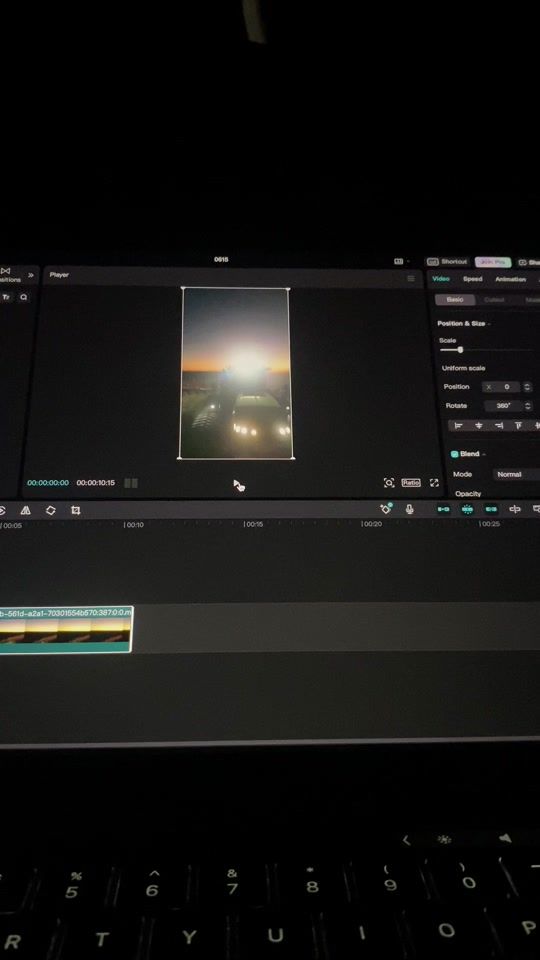Select the Basic sub-tab
This screenshot has height=960, width=540.
coord(455,300)
